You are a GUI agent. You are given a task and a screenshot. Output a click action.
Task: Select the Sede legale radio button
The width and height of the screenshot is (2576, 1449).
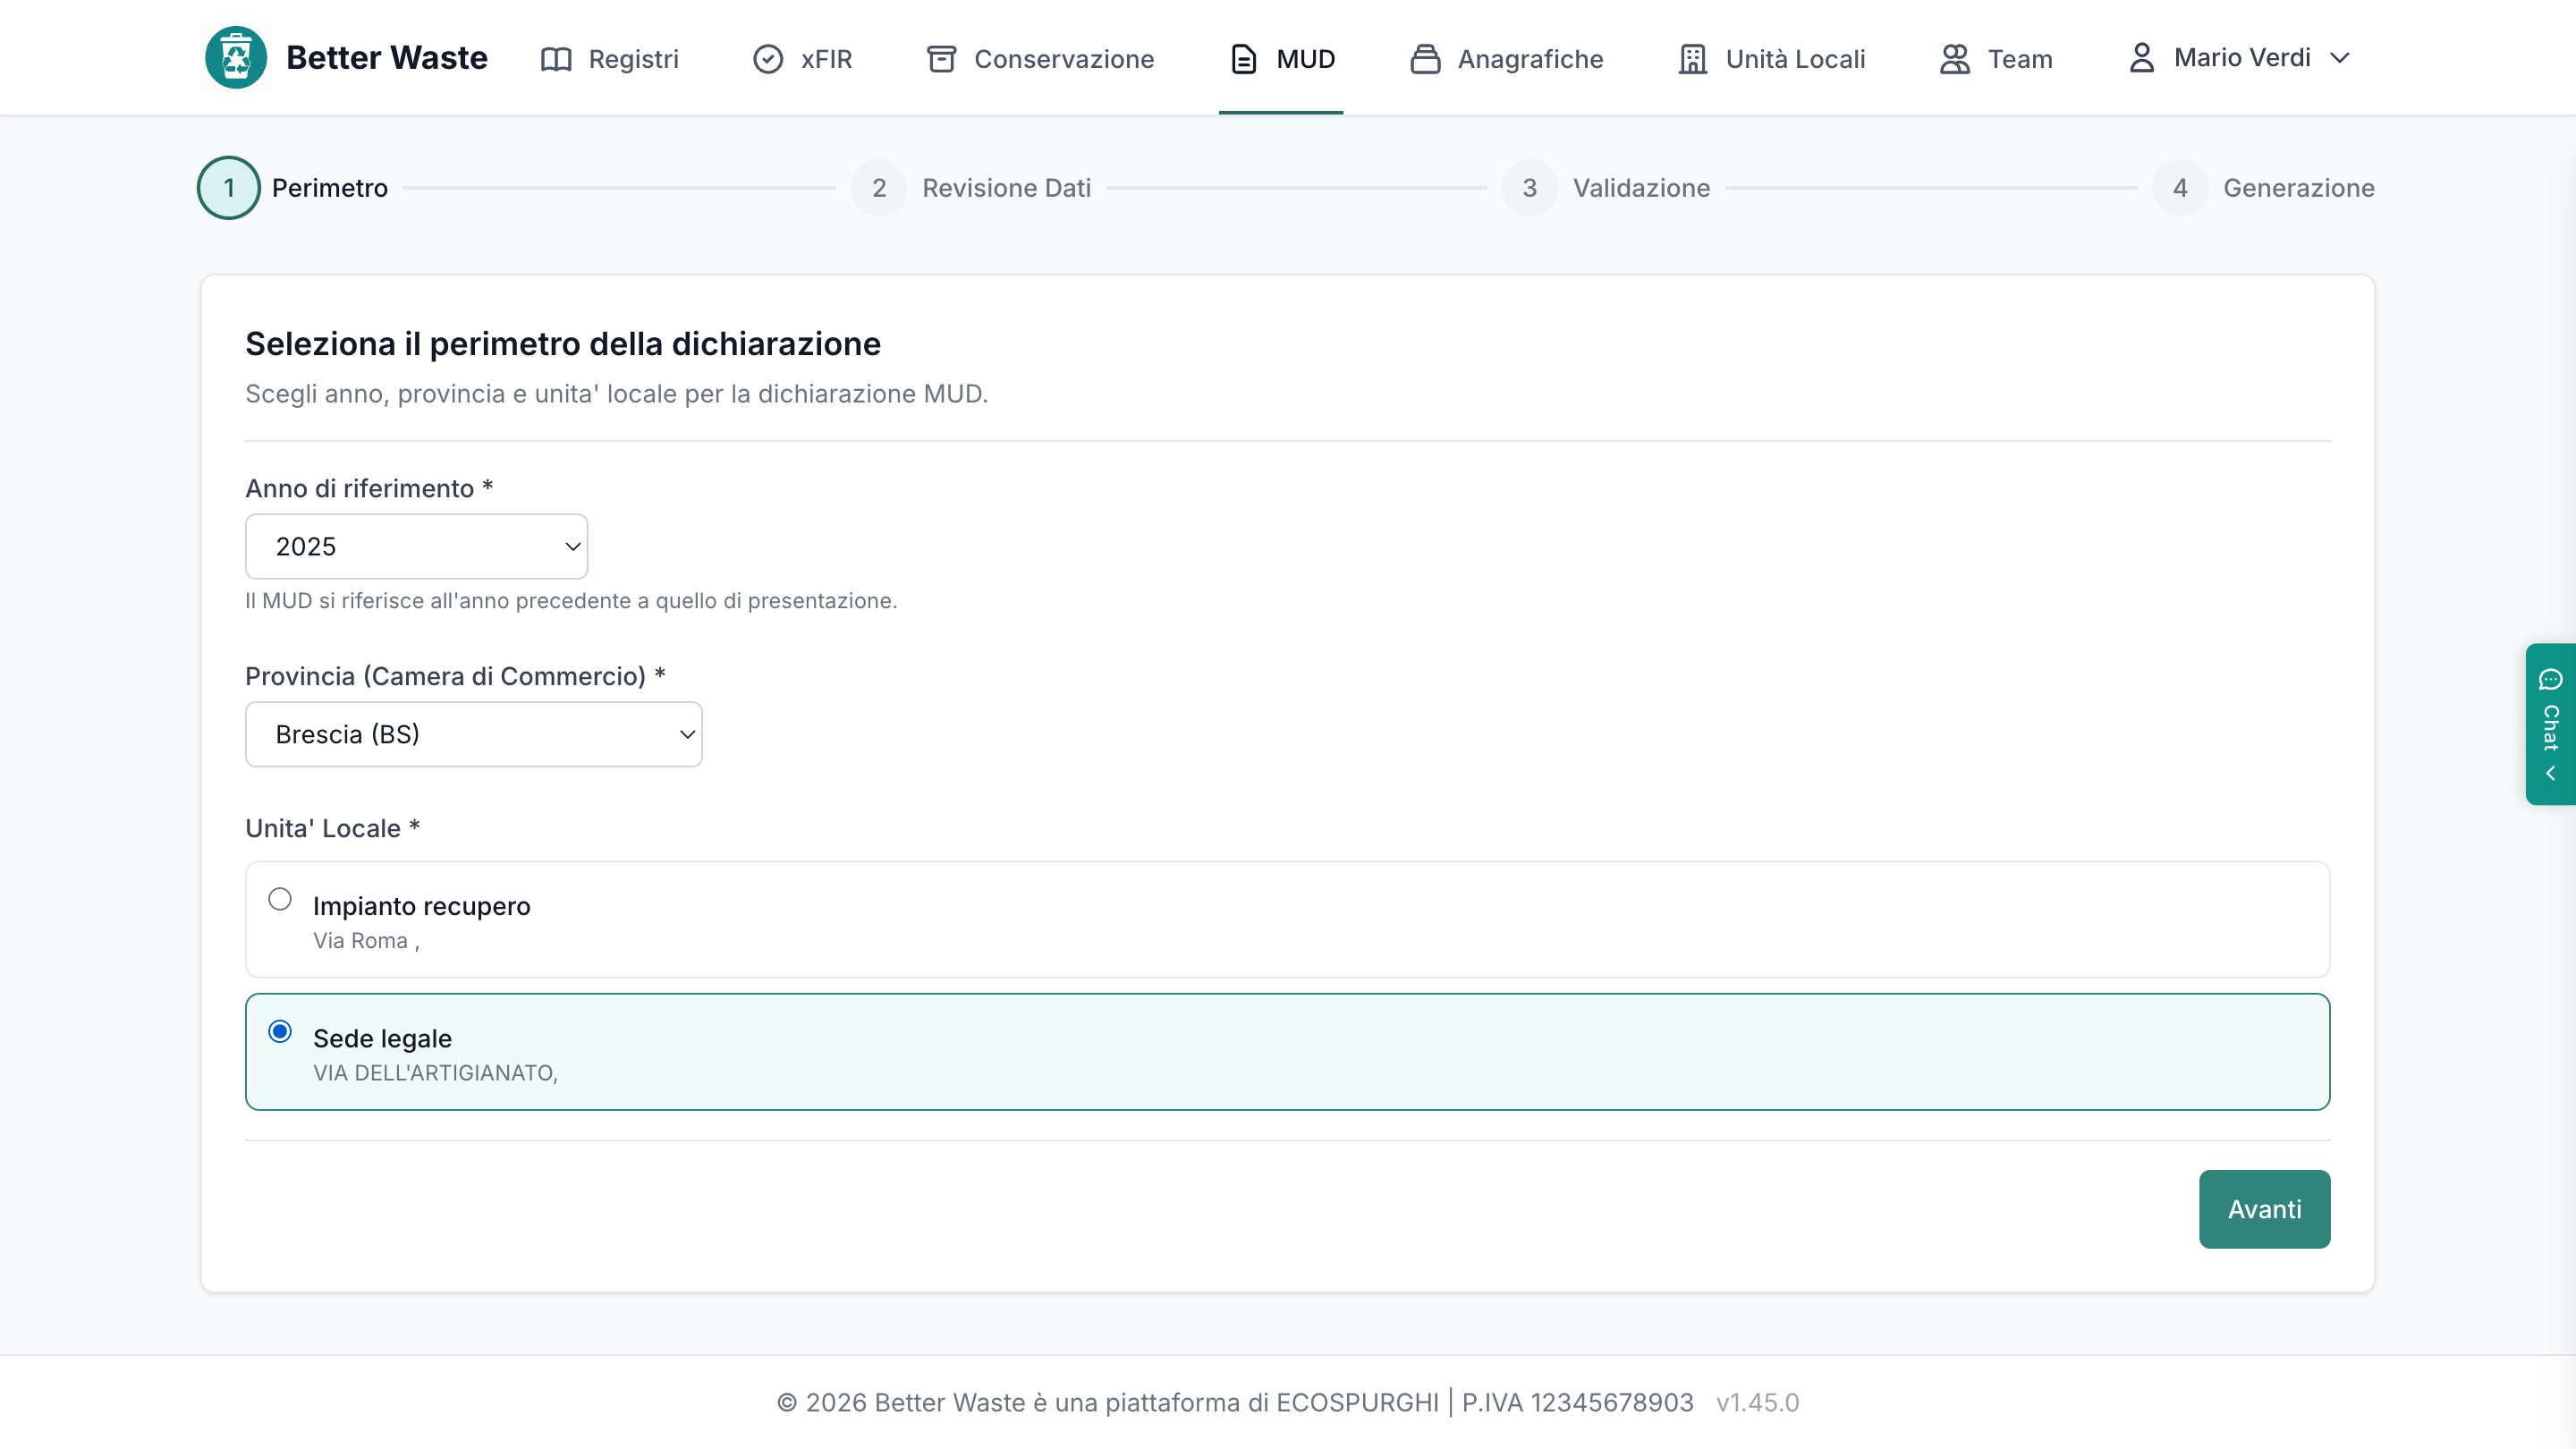(x=280, y=1031)
